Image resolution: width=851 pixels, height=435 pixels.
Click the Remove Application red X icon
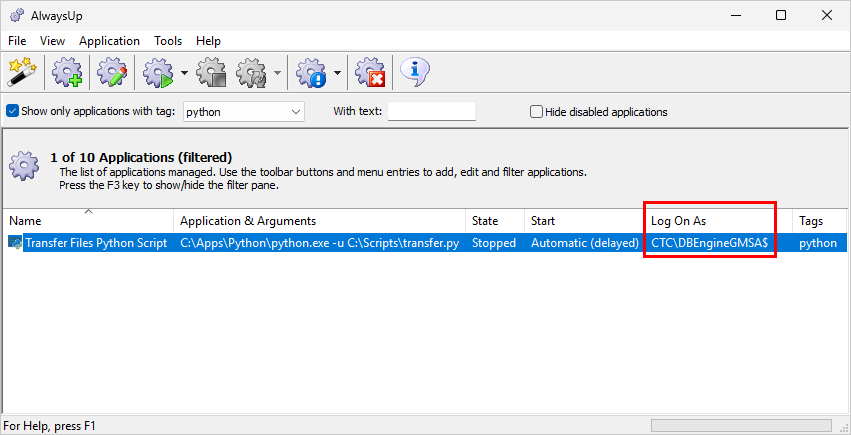[371, 72]
